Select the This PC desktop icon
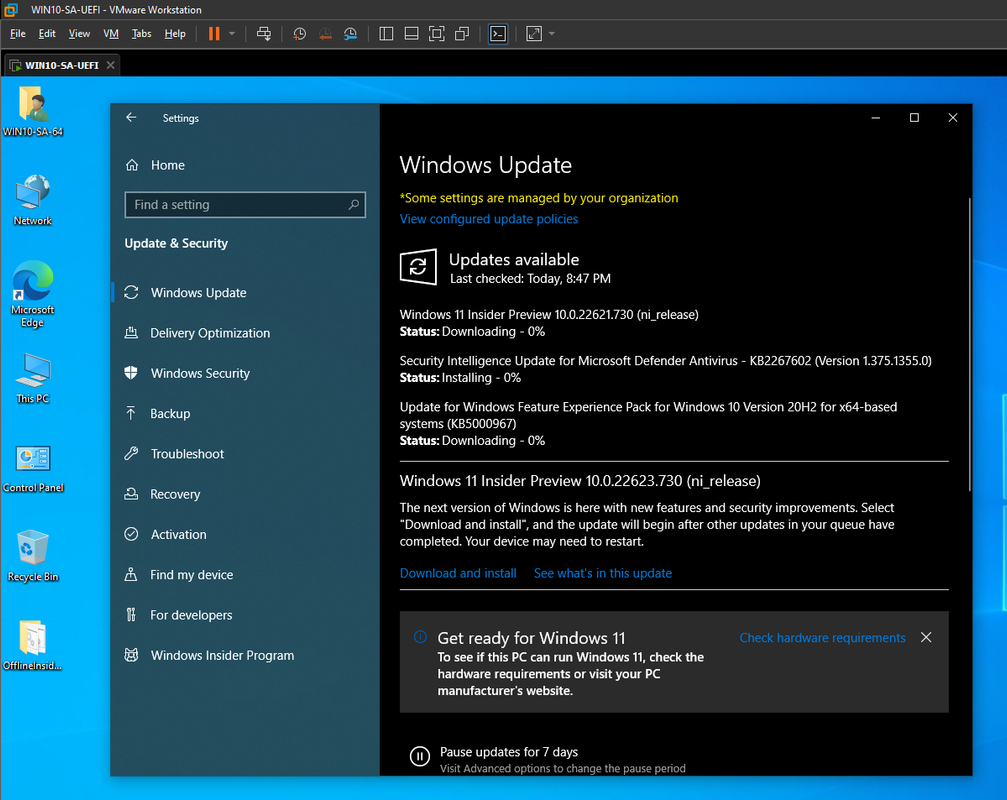1007x800 pixels. click(x=33, y=378)
